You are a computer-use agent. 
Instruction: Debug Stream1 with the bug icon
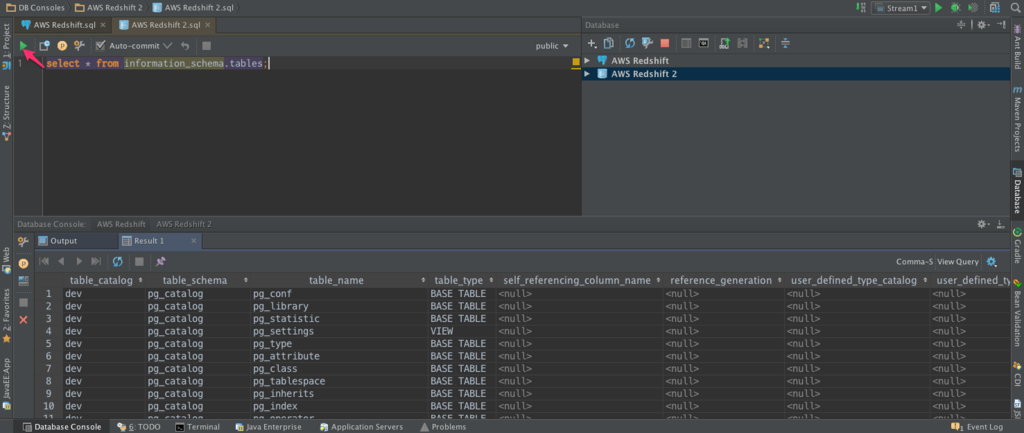(x=955, y=8)
